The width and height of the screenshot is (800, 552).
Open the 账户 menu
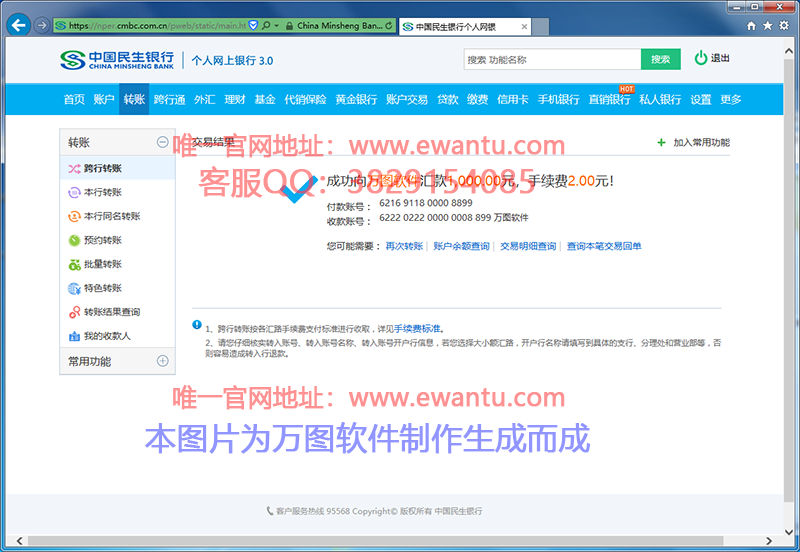click(104, 99)
